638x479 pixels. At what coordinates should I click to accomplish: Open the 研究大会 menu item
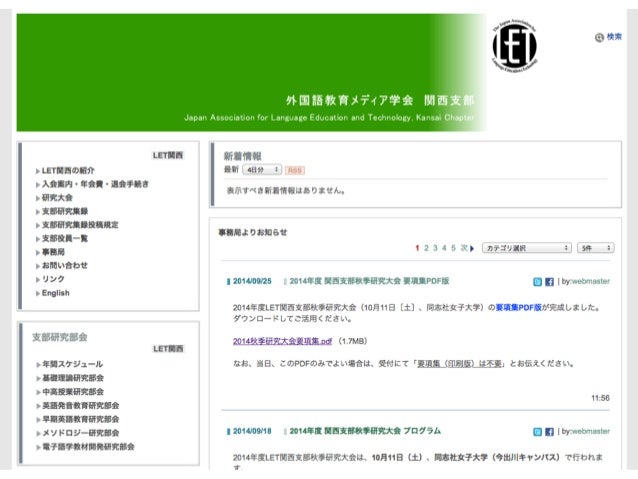click(57, 198)
